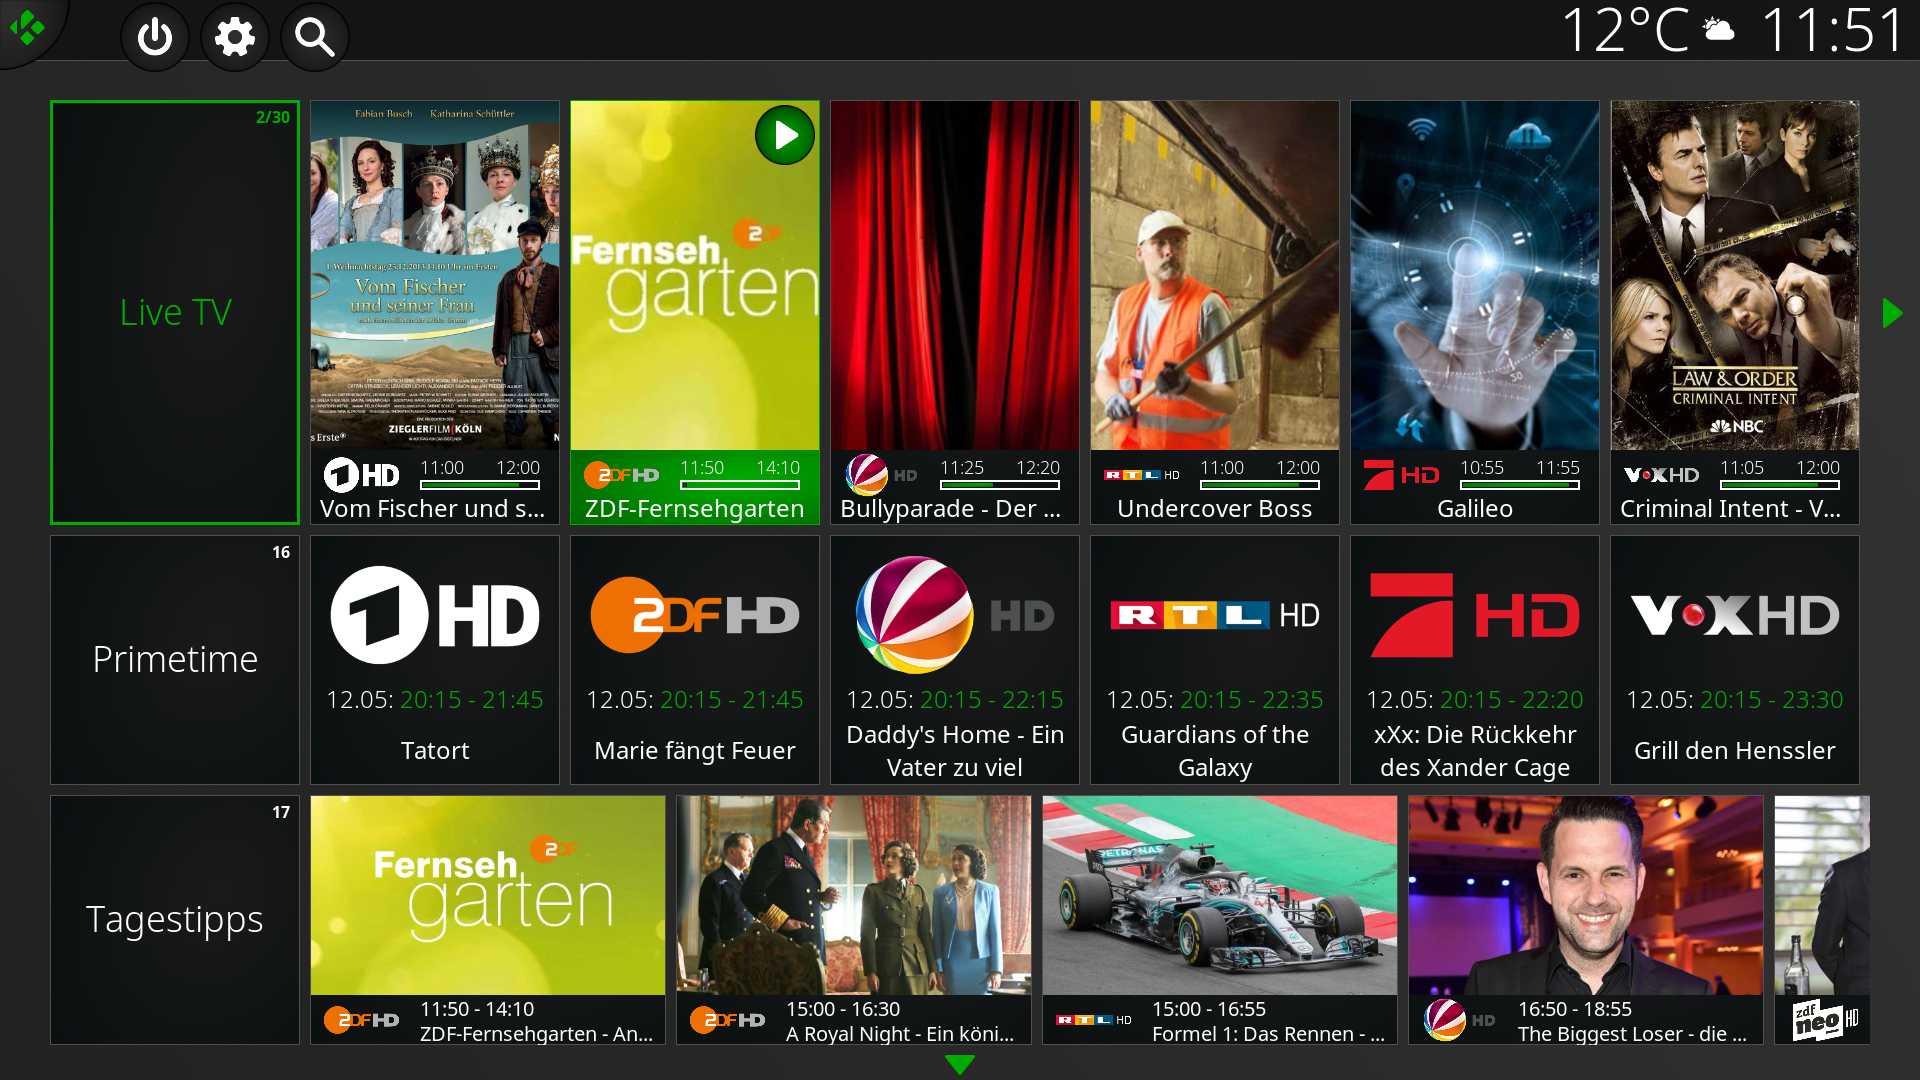Screen dimensions: 1920x1080
Task: Click ZDF HD logo beside 11:50 time
Action: click(622, 475)
